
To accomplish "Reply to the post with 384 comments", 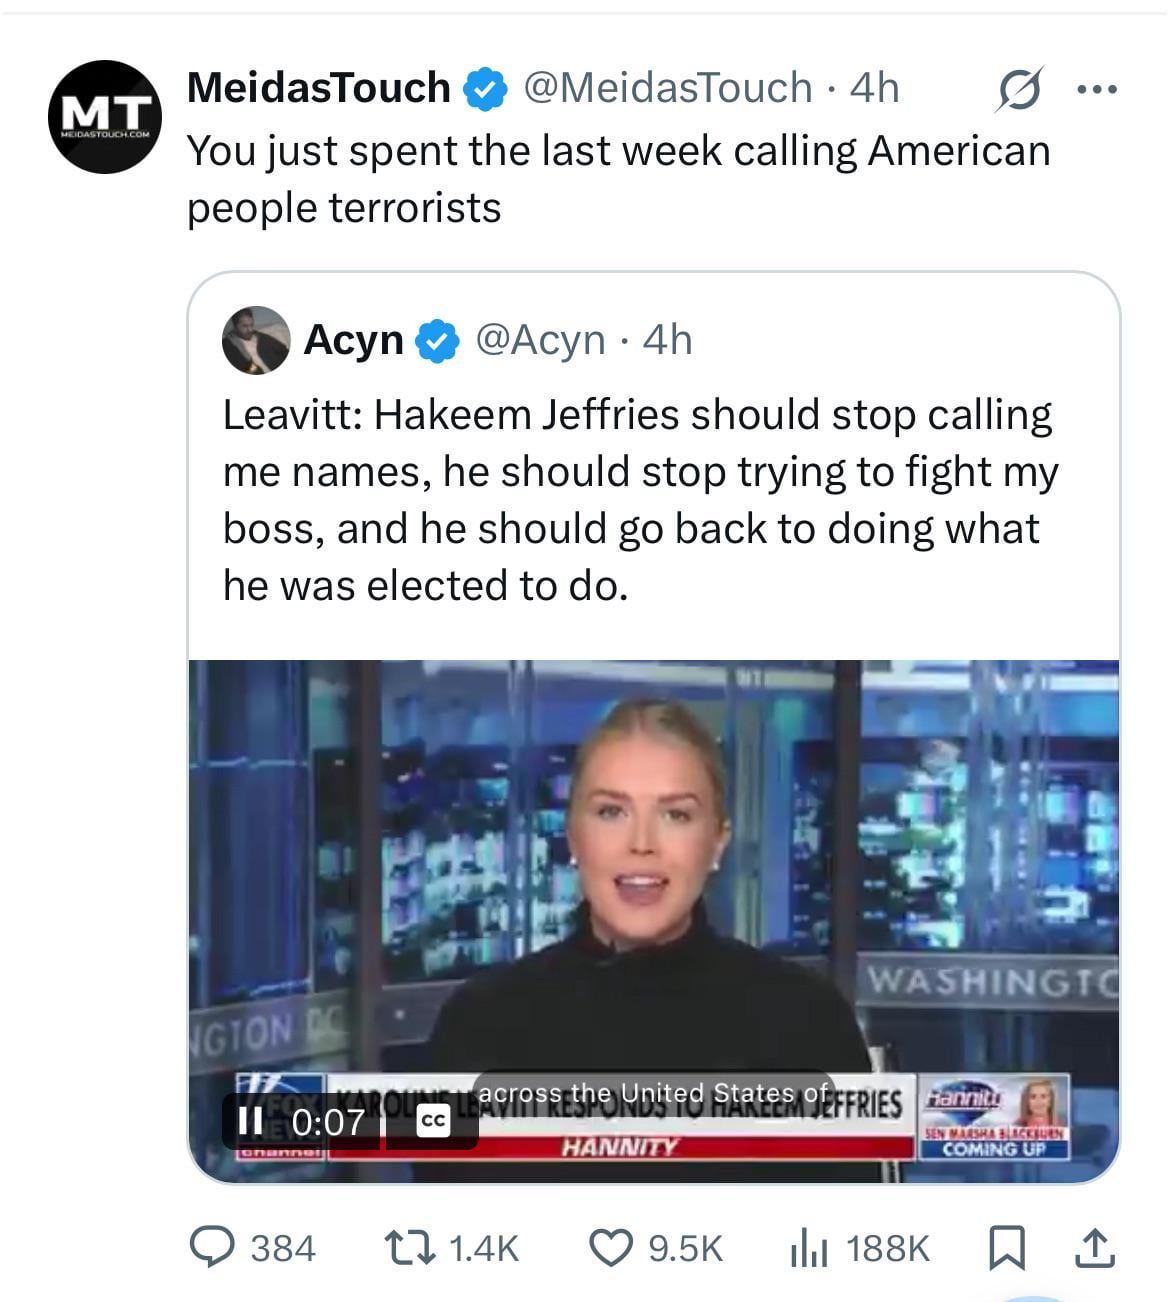I will click(x=211, y=1248).
